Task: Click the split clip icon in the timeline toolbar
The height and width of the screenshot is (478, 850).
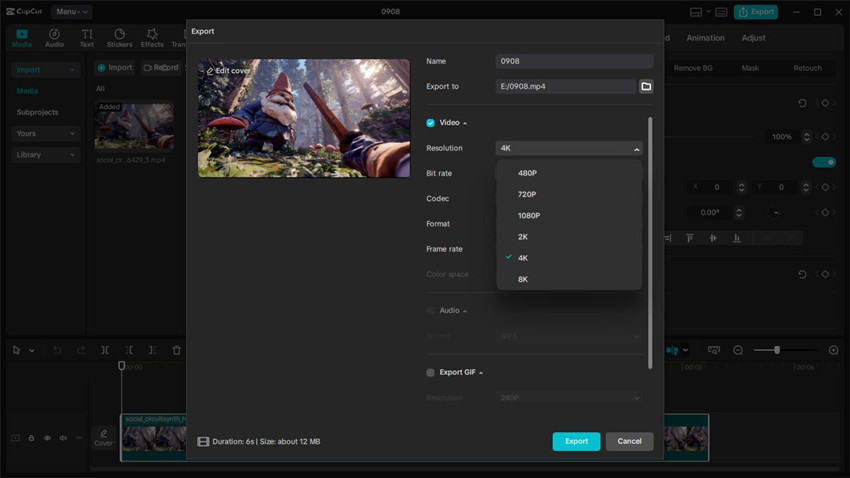Action: point(105,350)
